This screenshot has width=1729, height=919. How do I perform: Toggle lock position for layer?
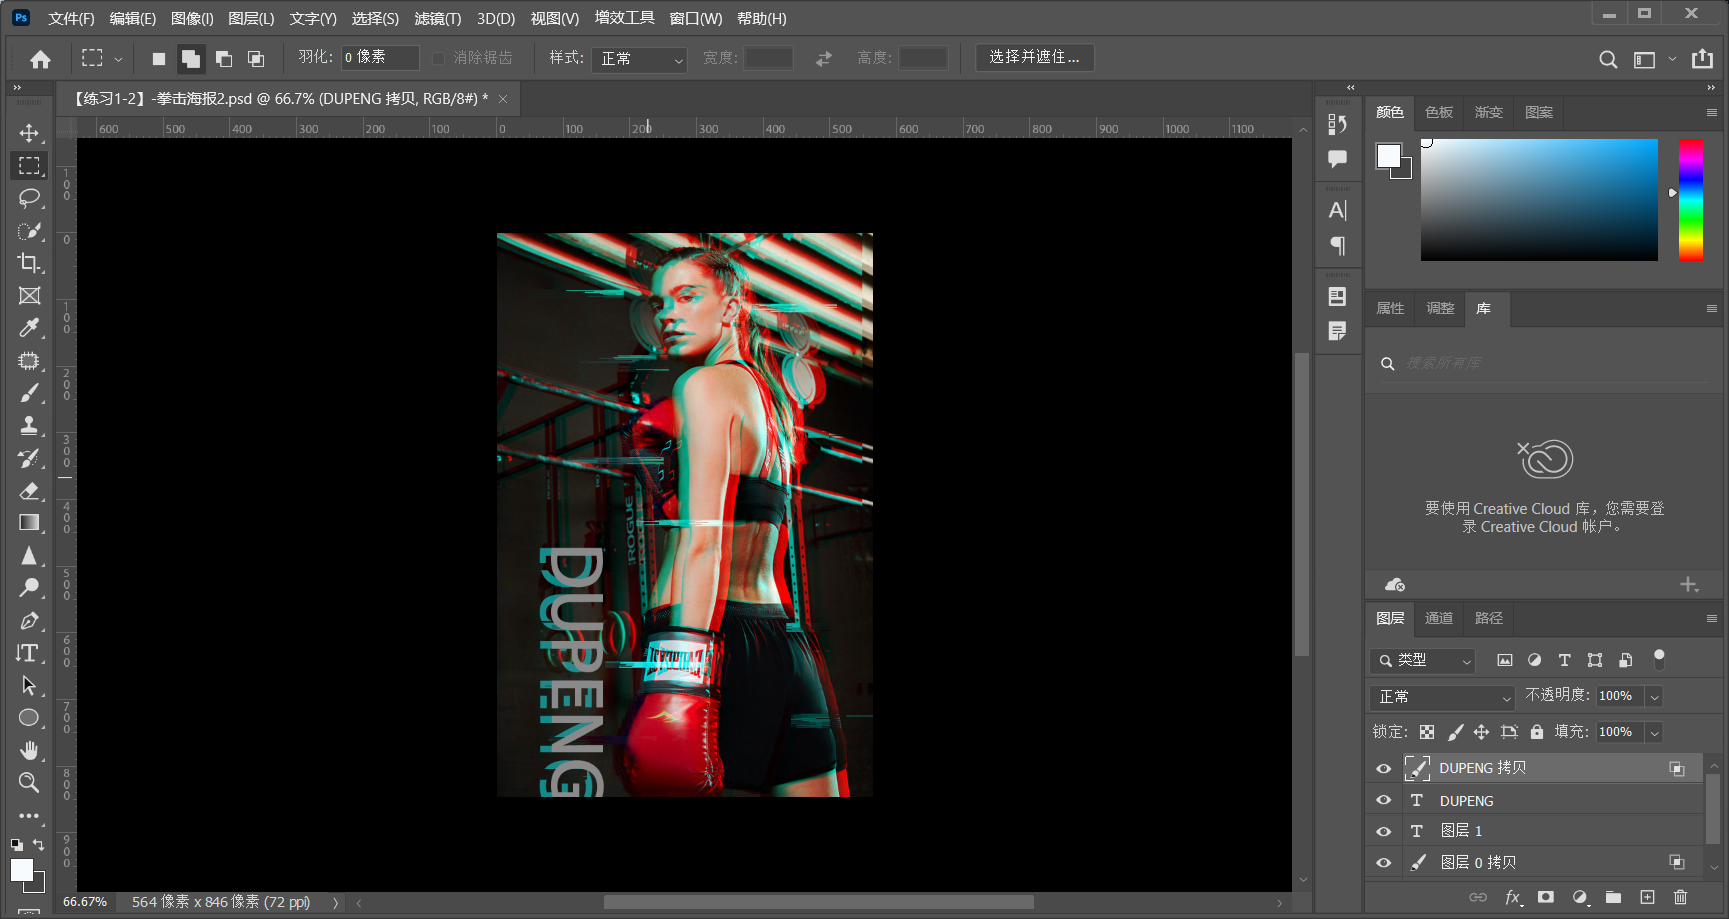point(1481,732)
